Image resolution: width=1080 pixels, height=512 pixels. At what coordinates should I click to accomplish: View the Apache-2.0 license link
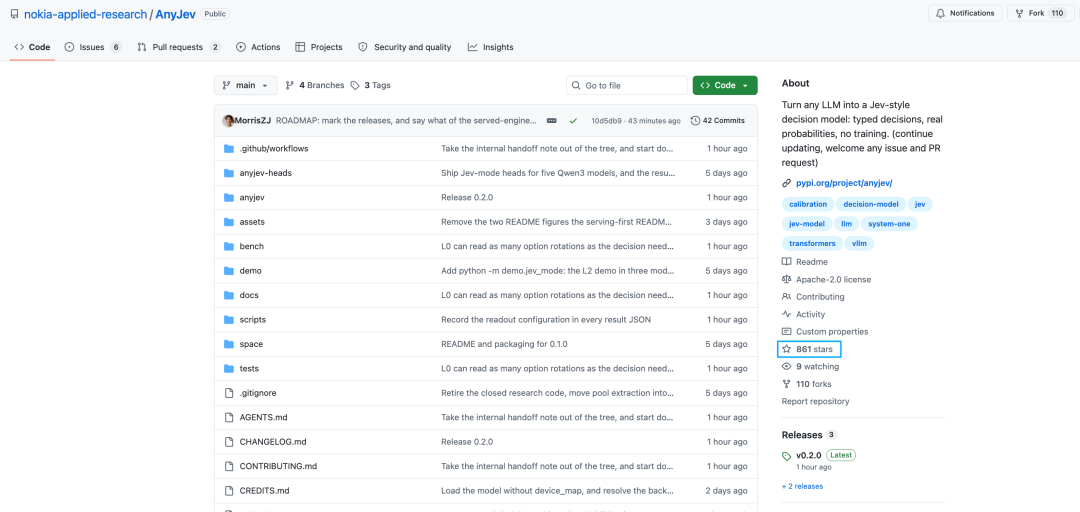click(826, 280)
